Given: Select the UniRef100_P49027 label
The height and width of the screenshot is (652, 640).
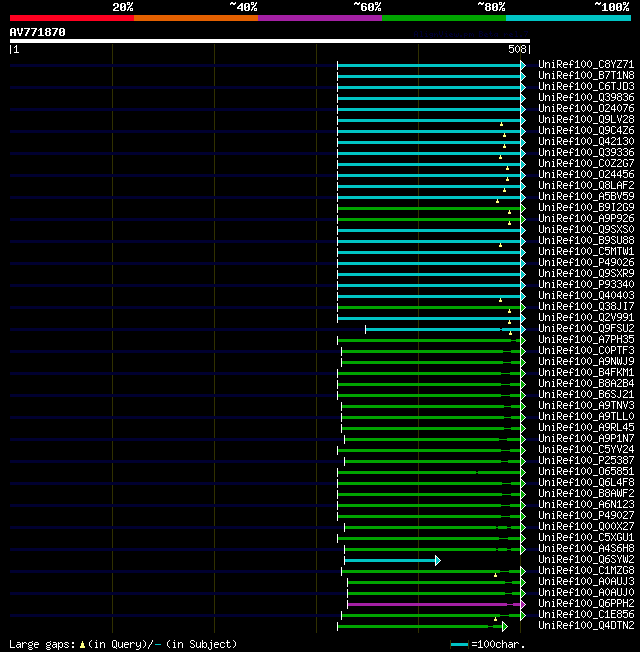Looking at the screenshot, I should (586, 516).
